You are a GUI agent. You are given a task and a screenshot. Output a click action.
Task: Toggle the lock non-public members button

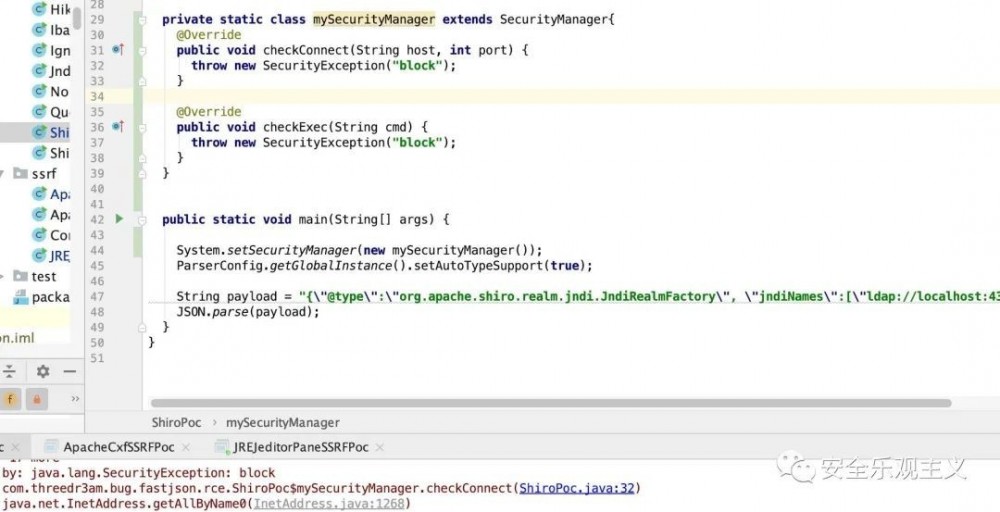tap(36, 399)
